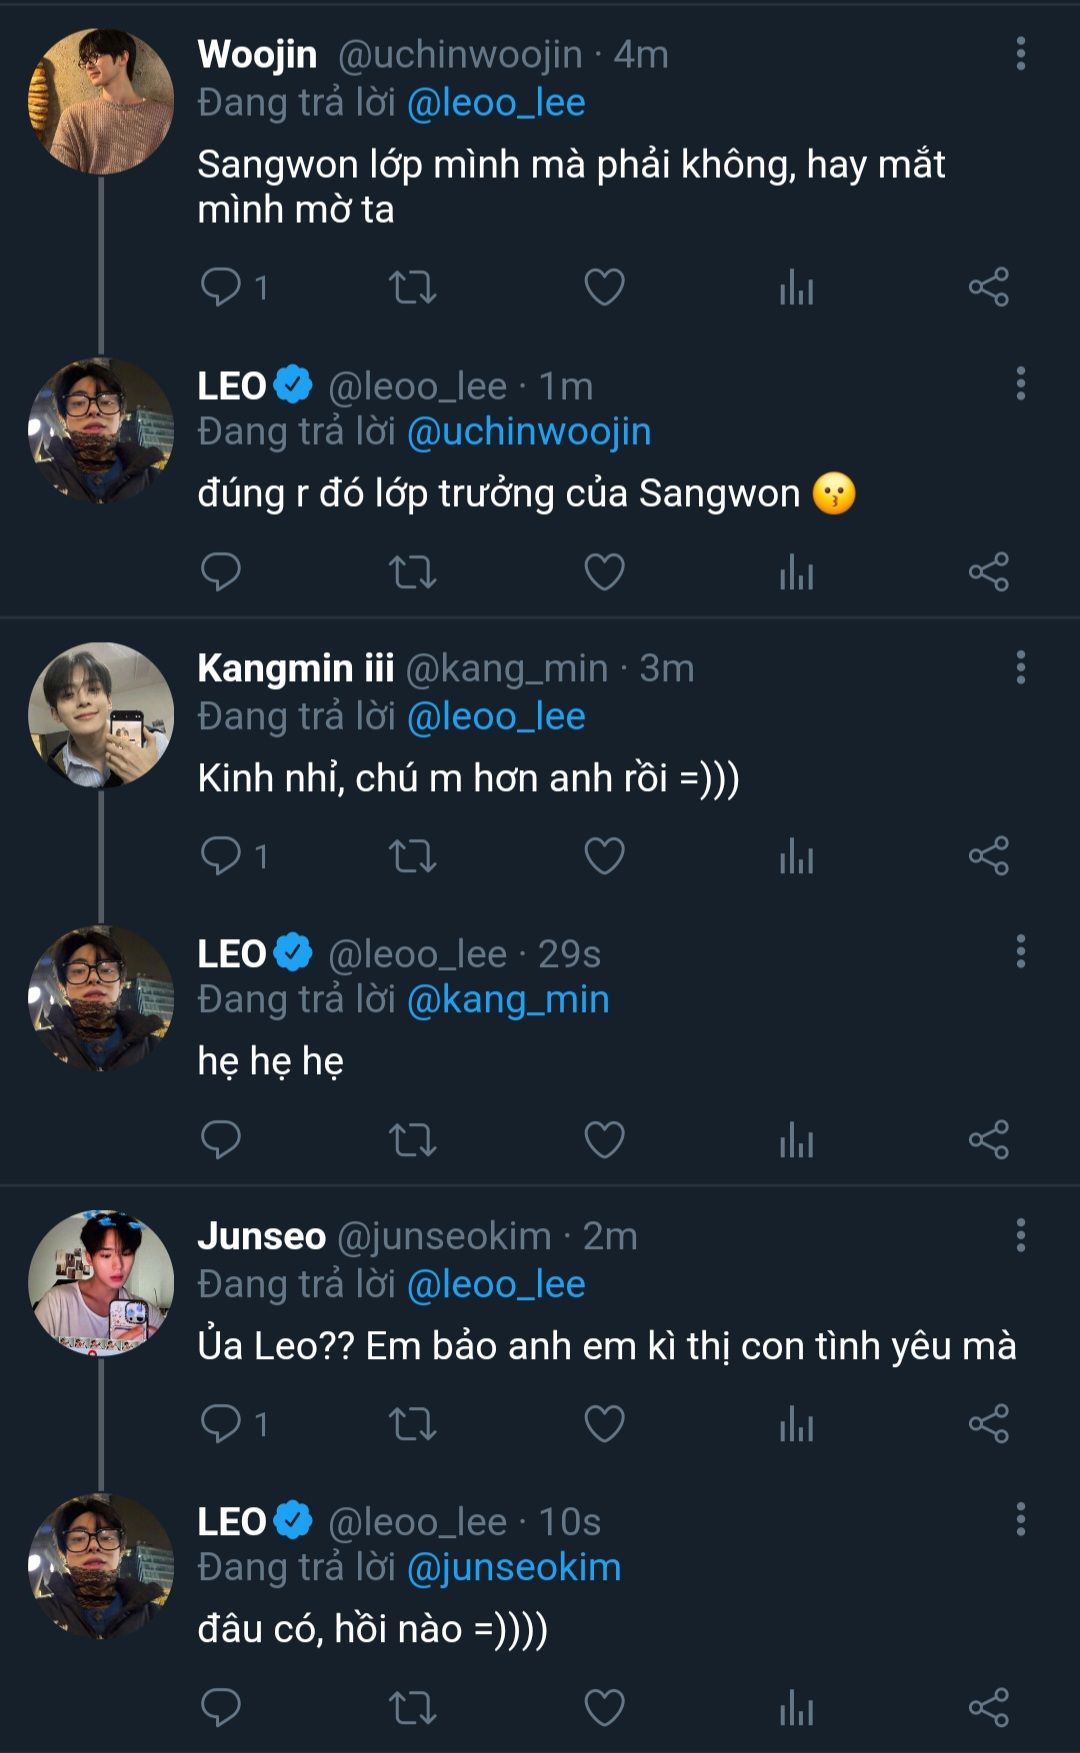
Task: Open the @kang_min mention link
Action: [x=508, y=999]
